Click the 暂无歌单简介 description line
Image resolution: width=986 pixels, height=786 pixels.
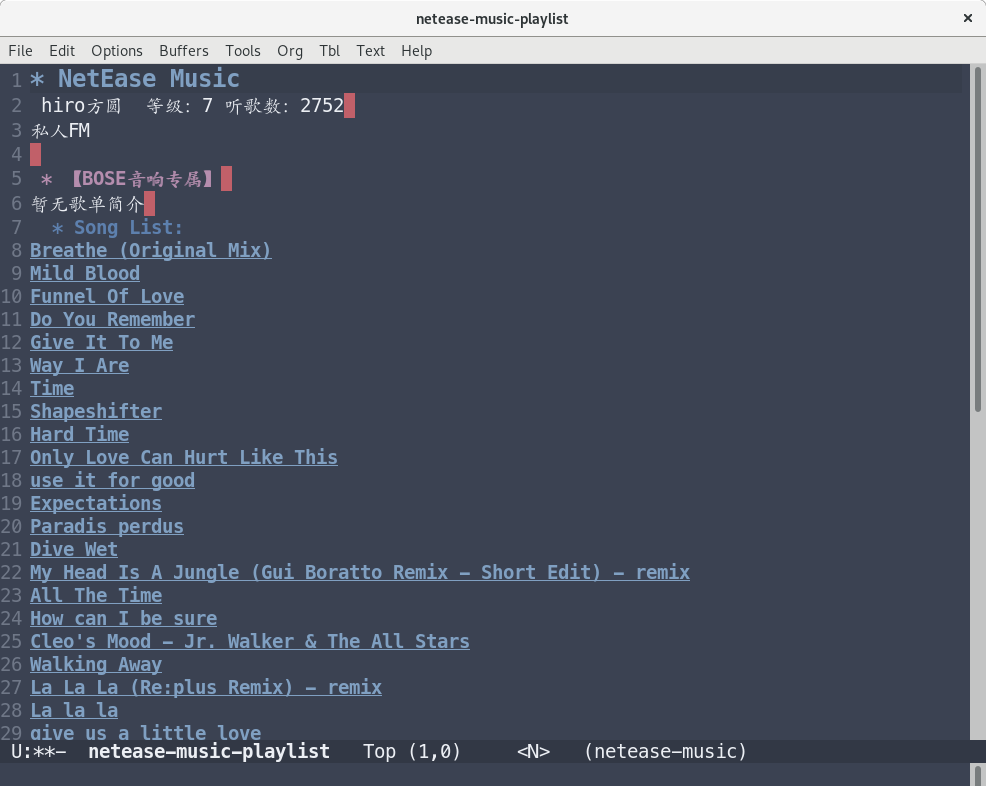click(x=87, y=204)
